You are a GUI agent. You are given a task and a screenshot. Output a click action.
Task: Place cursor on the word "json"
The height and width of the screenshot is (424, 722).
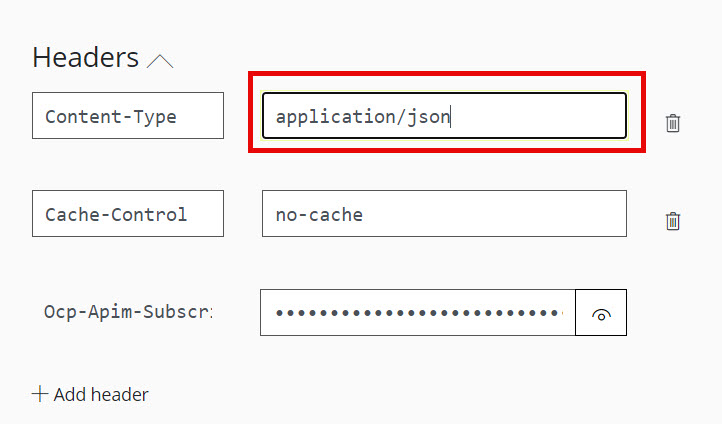[x=431, y=117]
